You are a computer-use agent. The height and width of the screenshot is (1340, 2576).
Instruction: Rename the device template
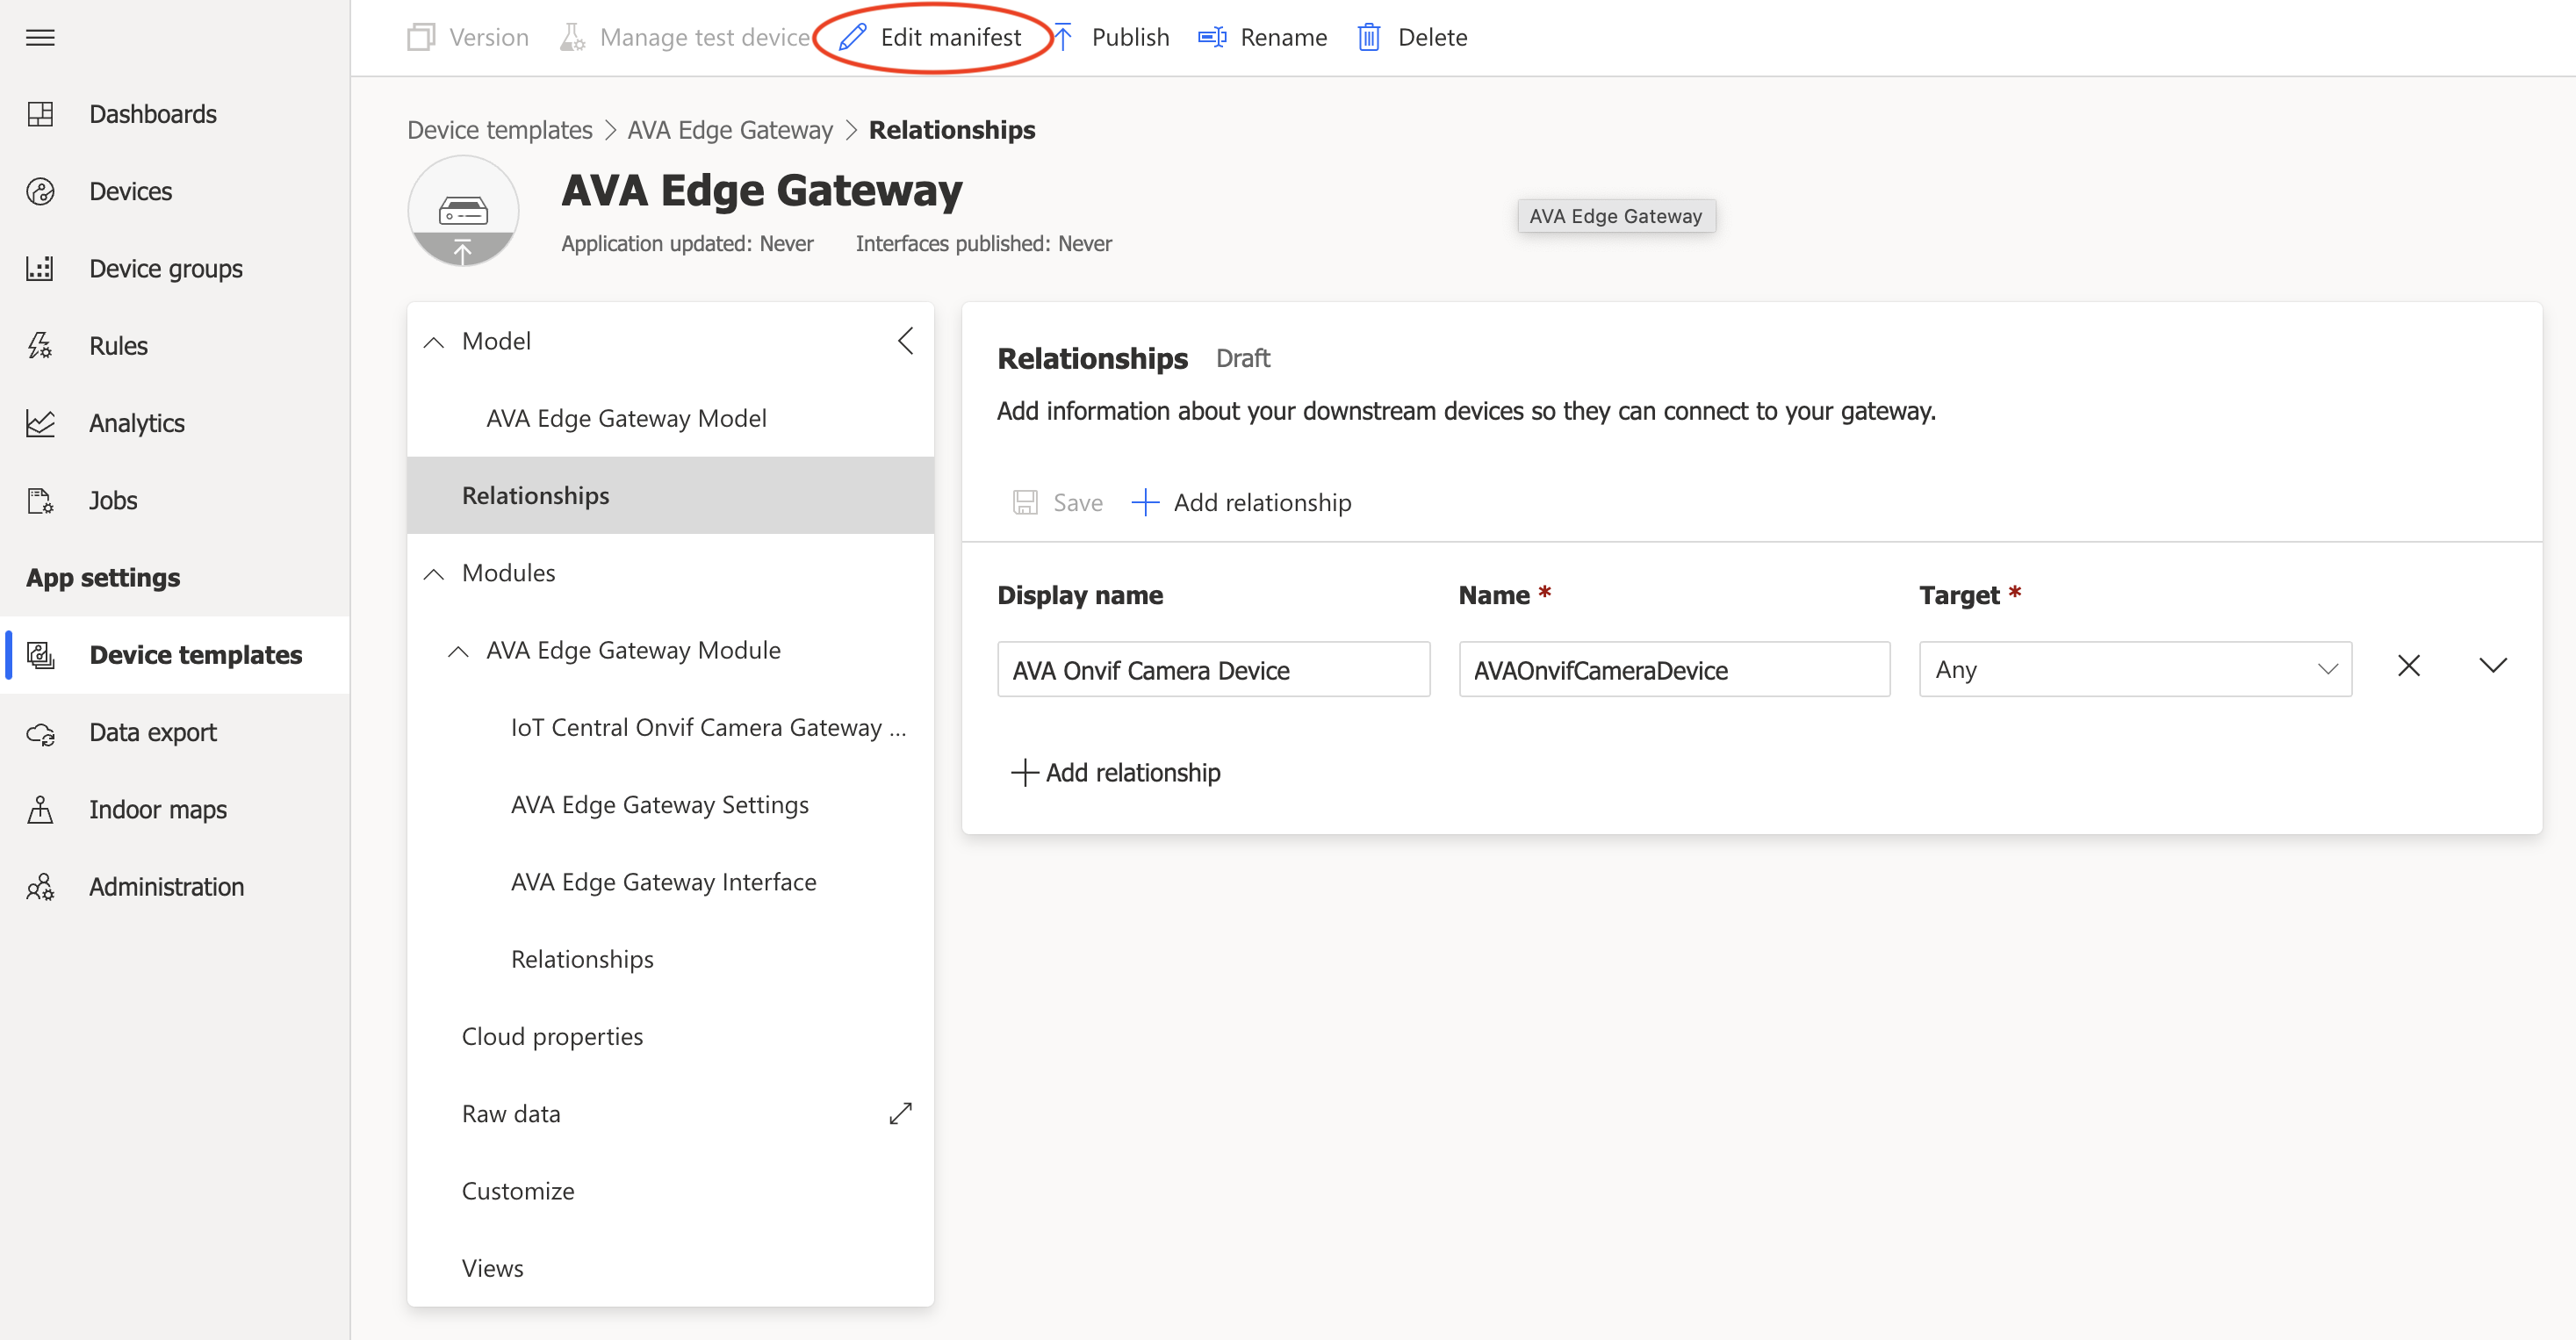pyautogui.click(x=1263, y=38)
